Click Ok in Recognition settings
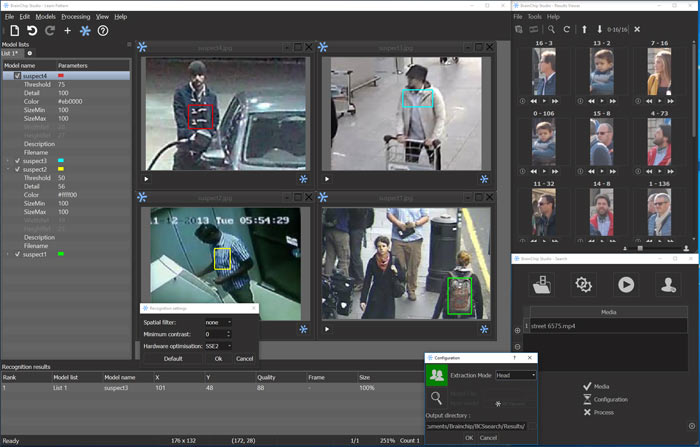The width and height of the screenshot is (700, 447). 218,359
